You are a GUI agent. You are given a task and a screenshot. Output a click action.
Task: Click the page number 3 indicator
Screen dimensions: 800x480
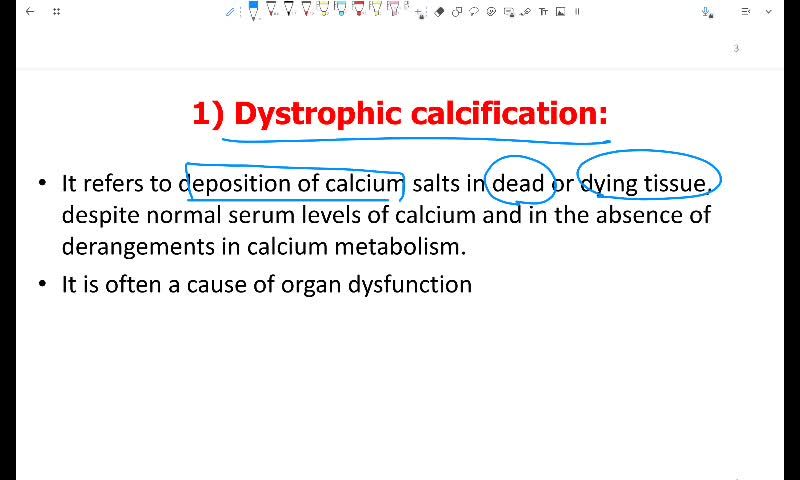736,48
